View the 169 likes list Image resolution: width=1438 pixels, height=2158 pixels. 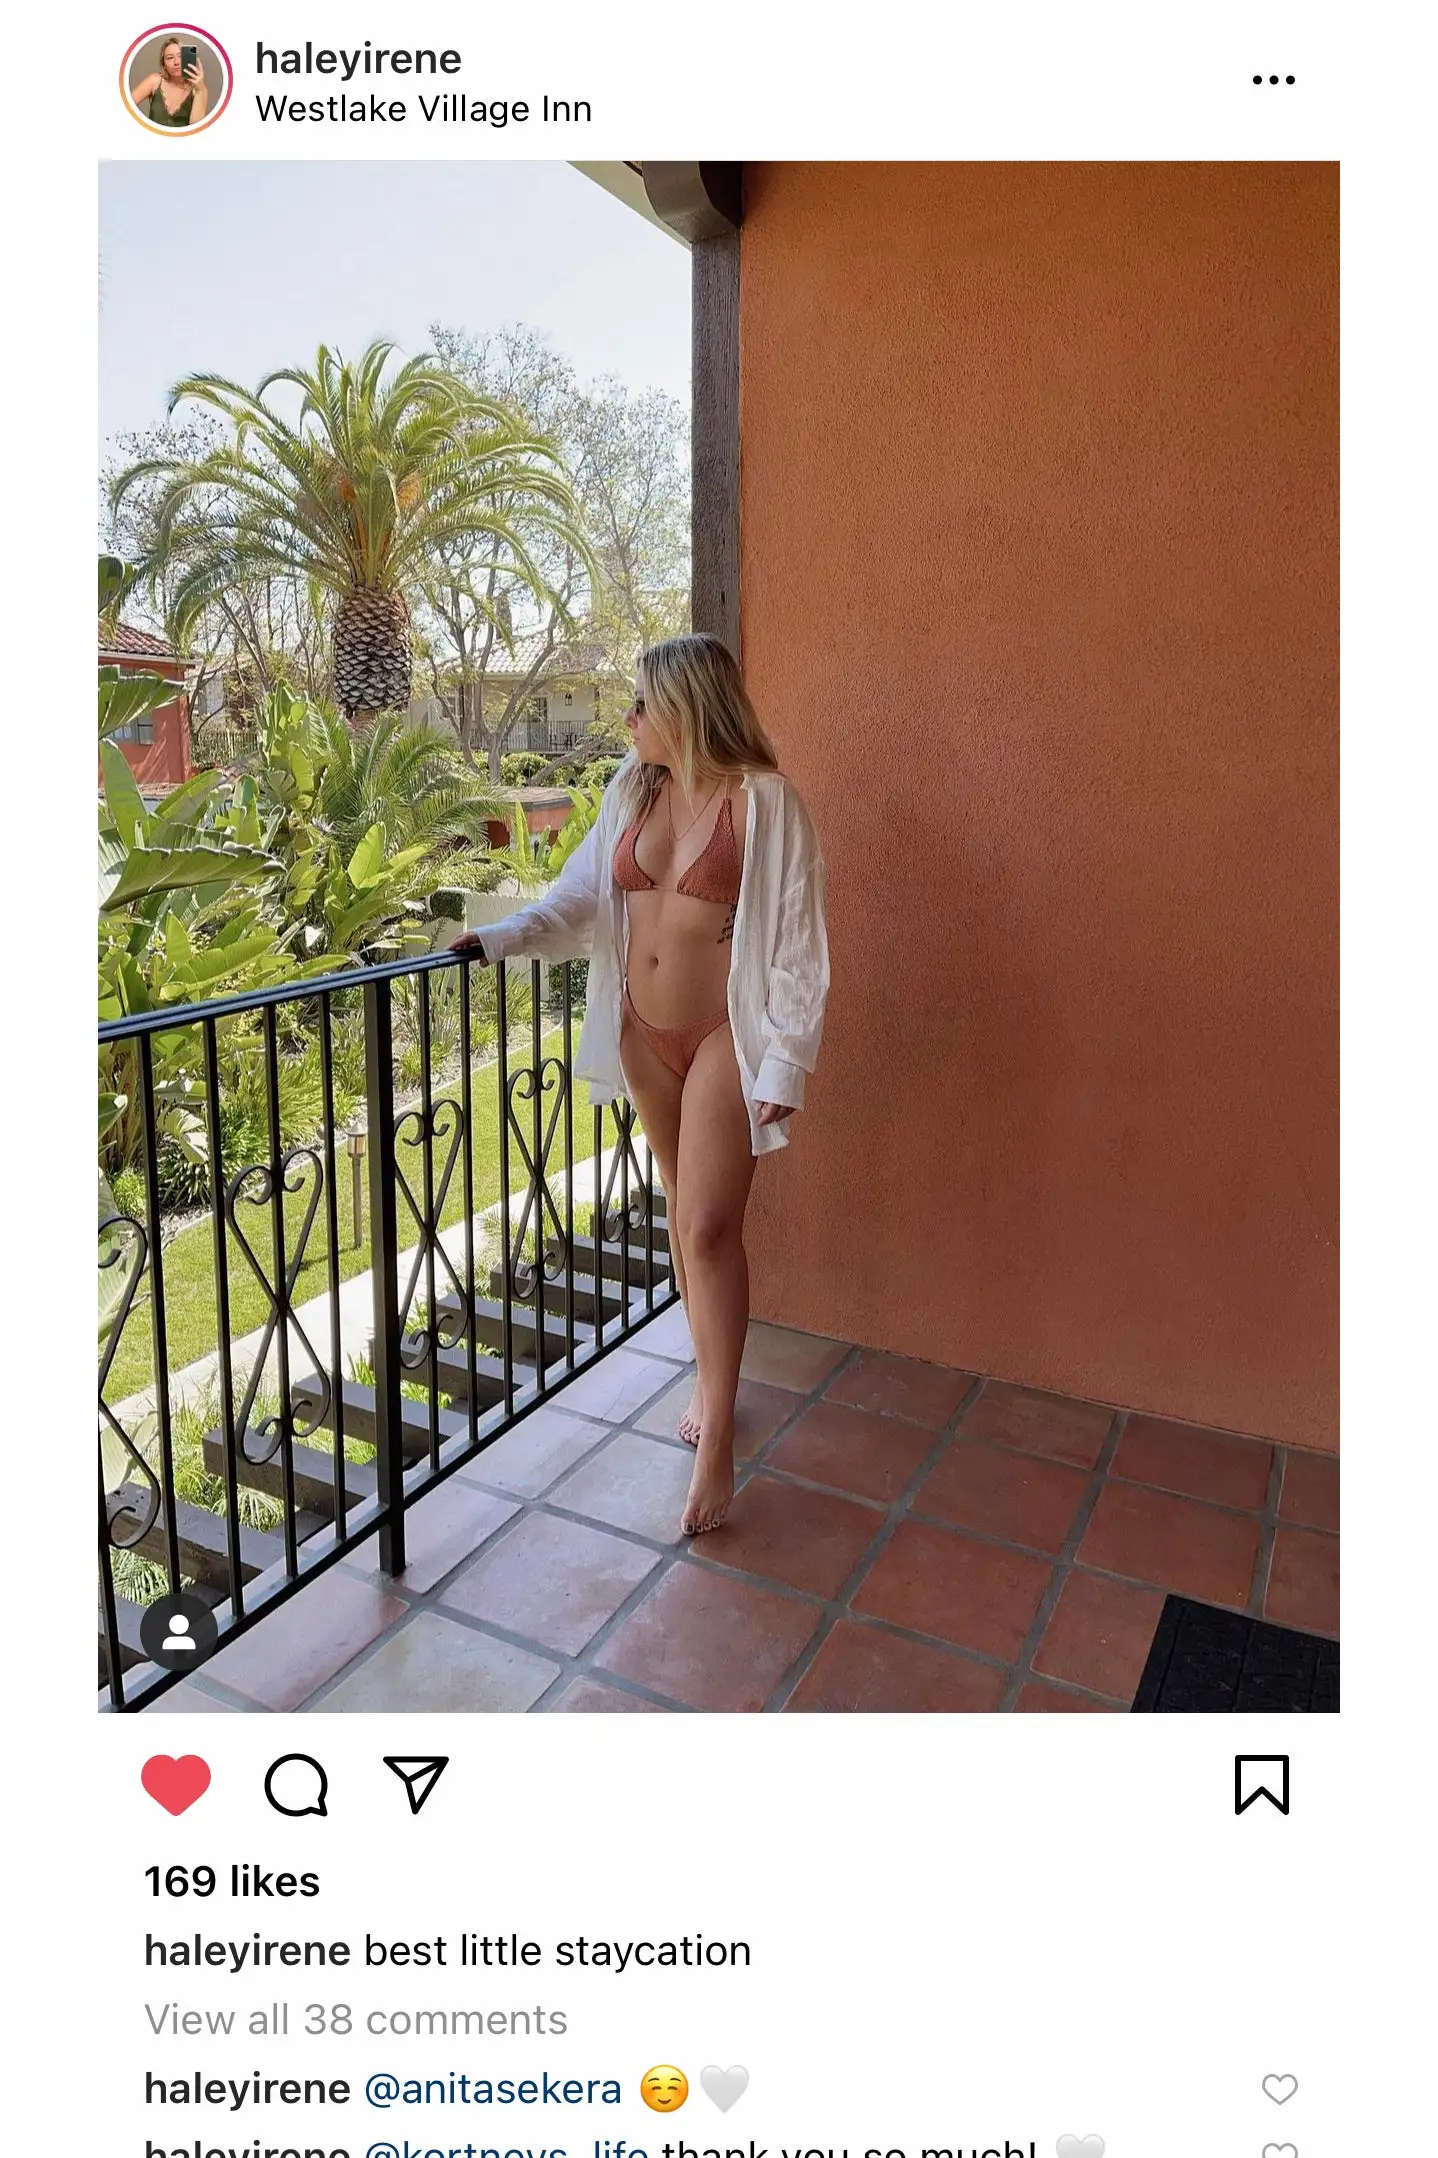point(232,1882)
